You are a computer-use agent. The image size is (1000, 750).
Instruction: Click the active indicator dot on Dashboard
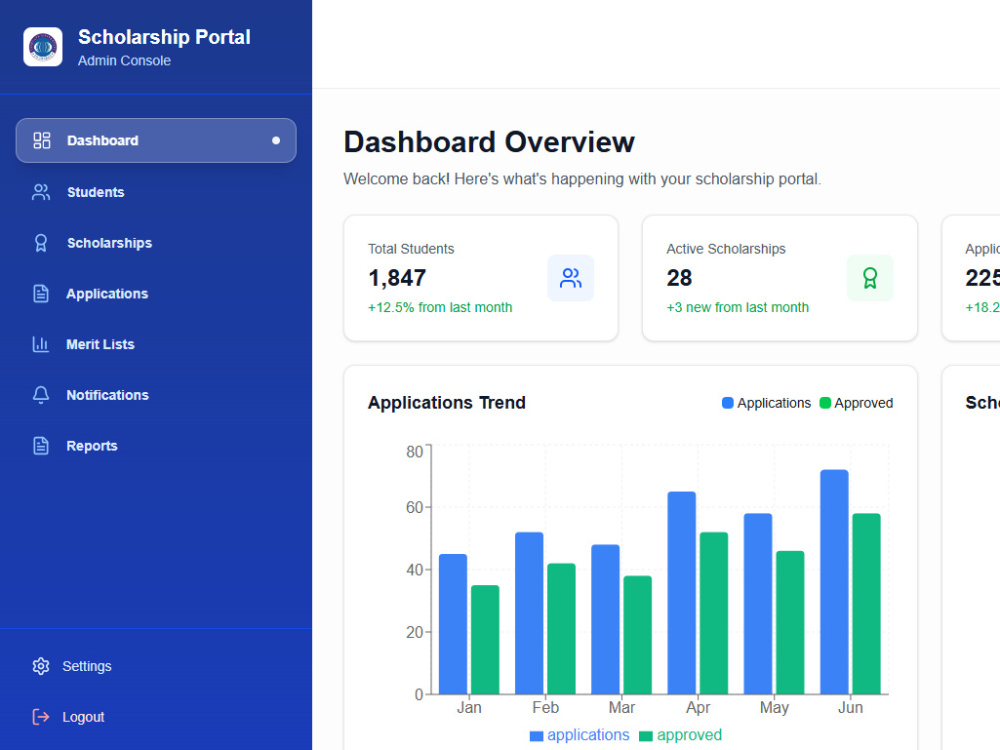[x=276, y=140]
